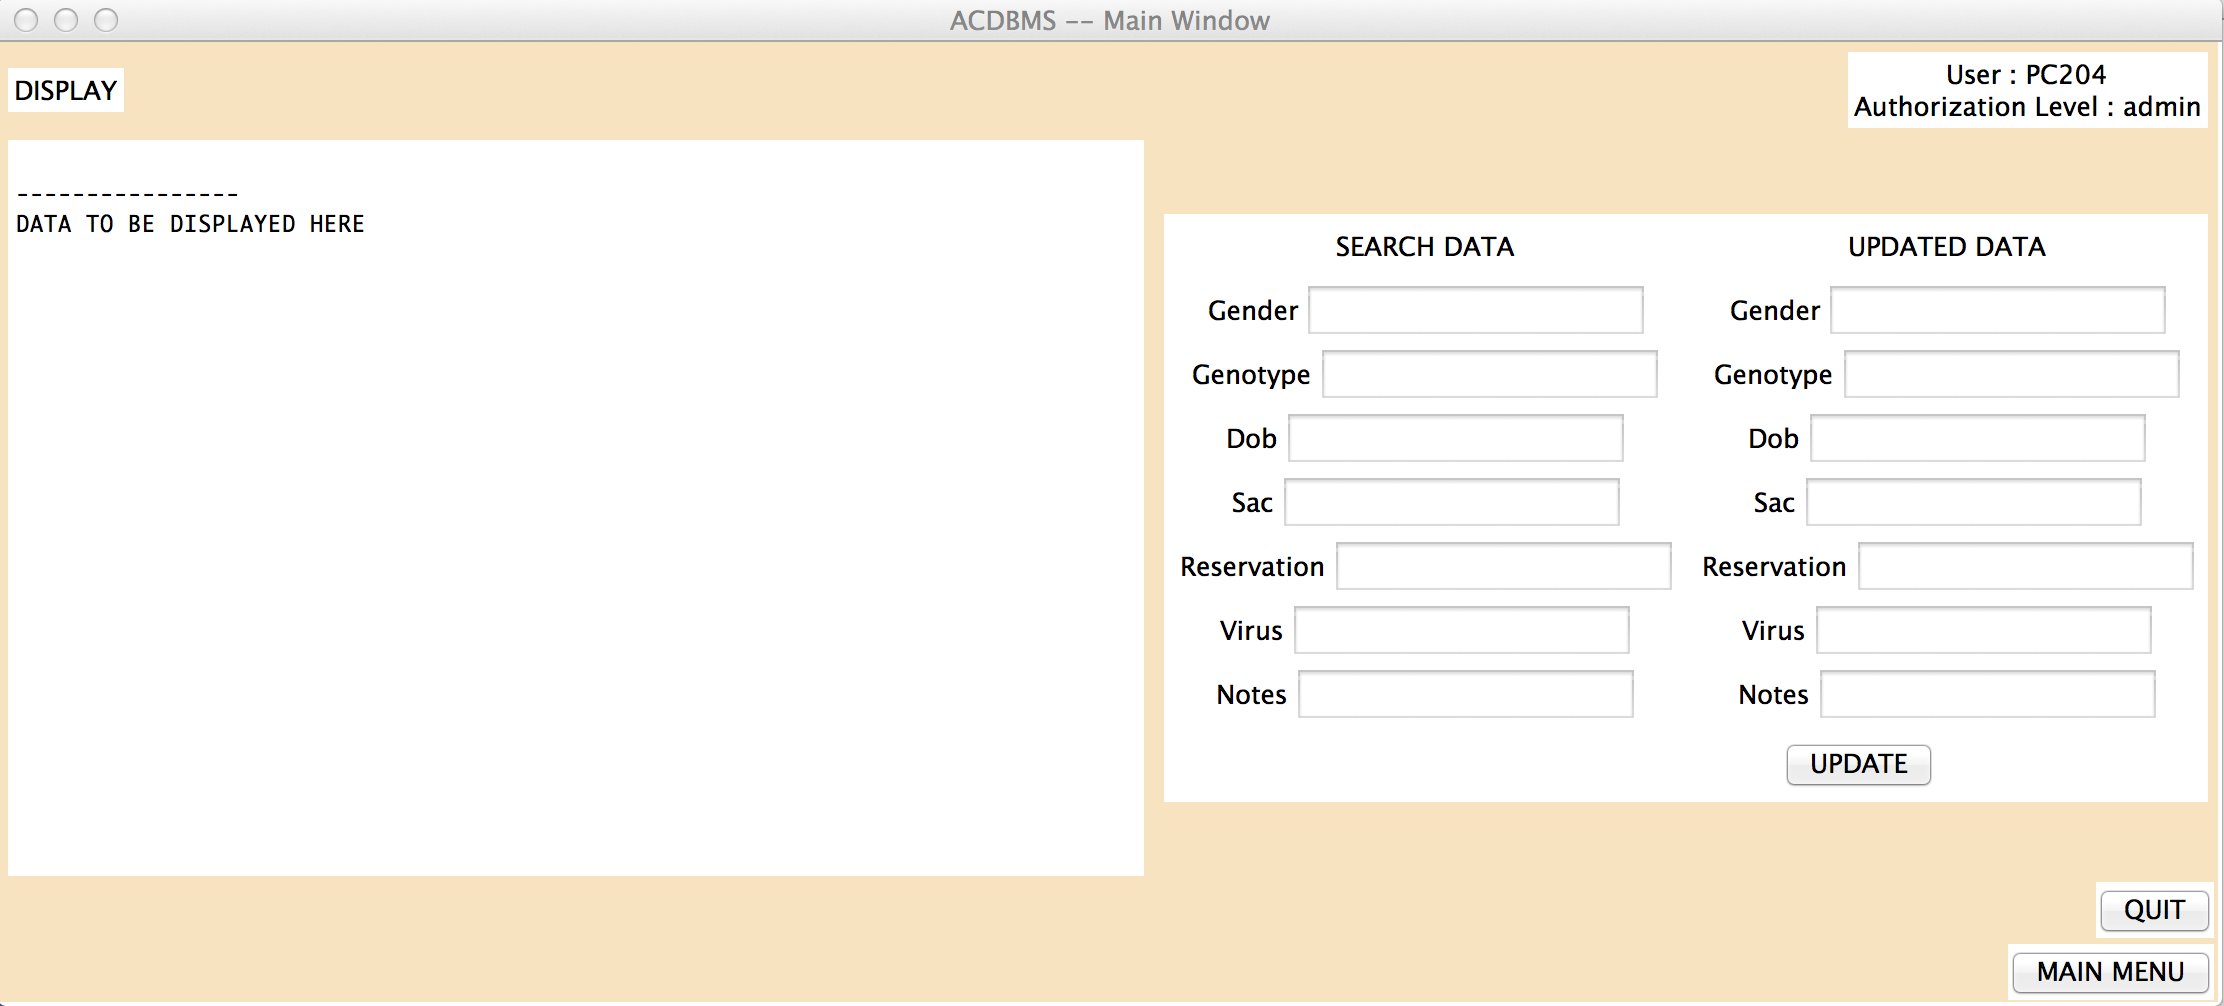This screenshot has height=1006, width=2224.
Task: Select the Updated Data Virus field
Action: coord(1983,630)
